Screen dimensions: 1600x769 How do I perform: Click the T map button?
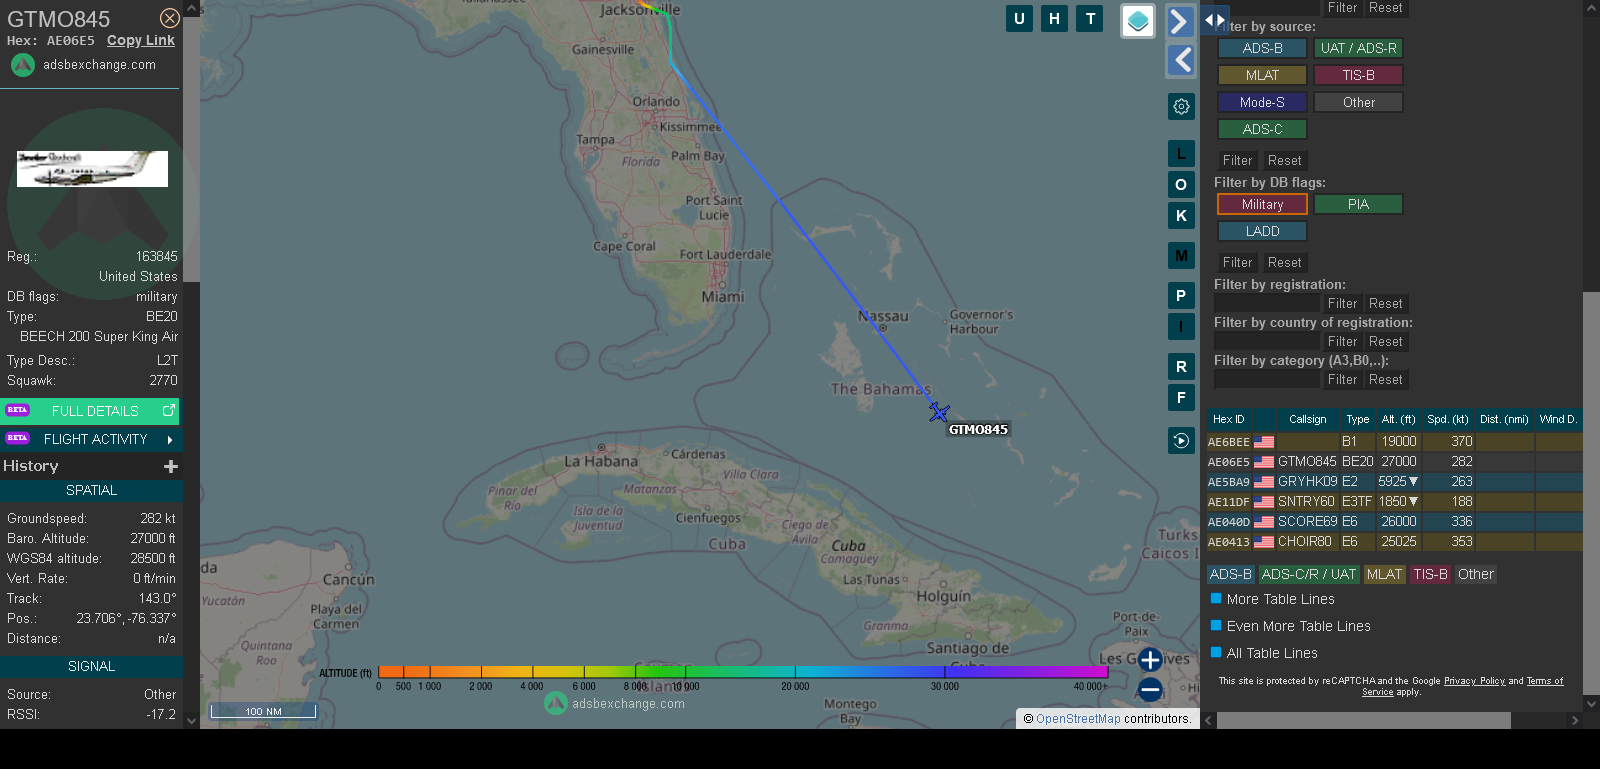point(1090,18)
